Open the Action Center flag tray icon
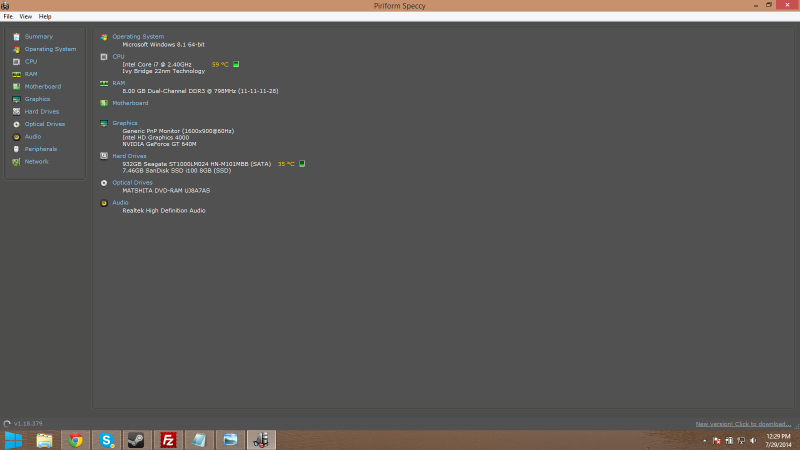Image resolution: width=800 pixels, height=450 pixels. tap(717, 440)
